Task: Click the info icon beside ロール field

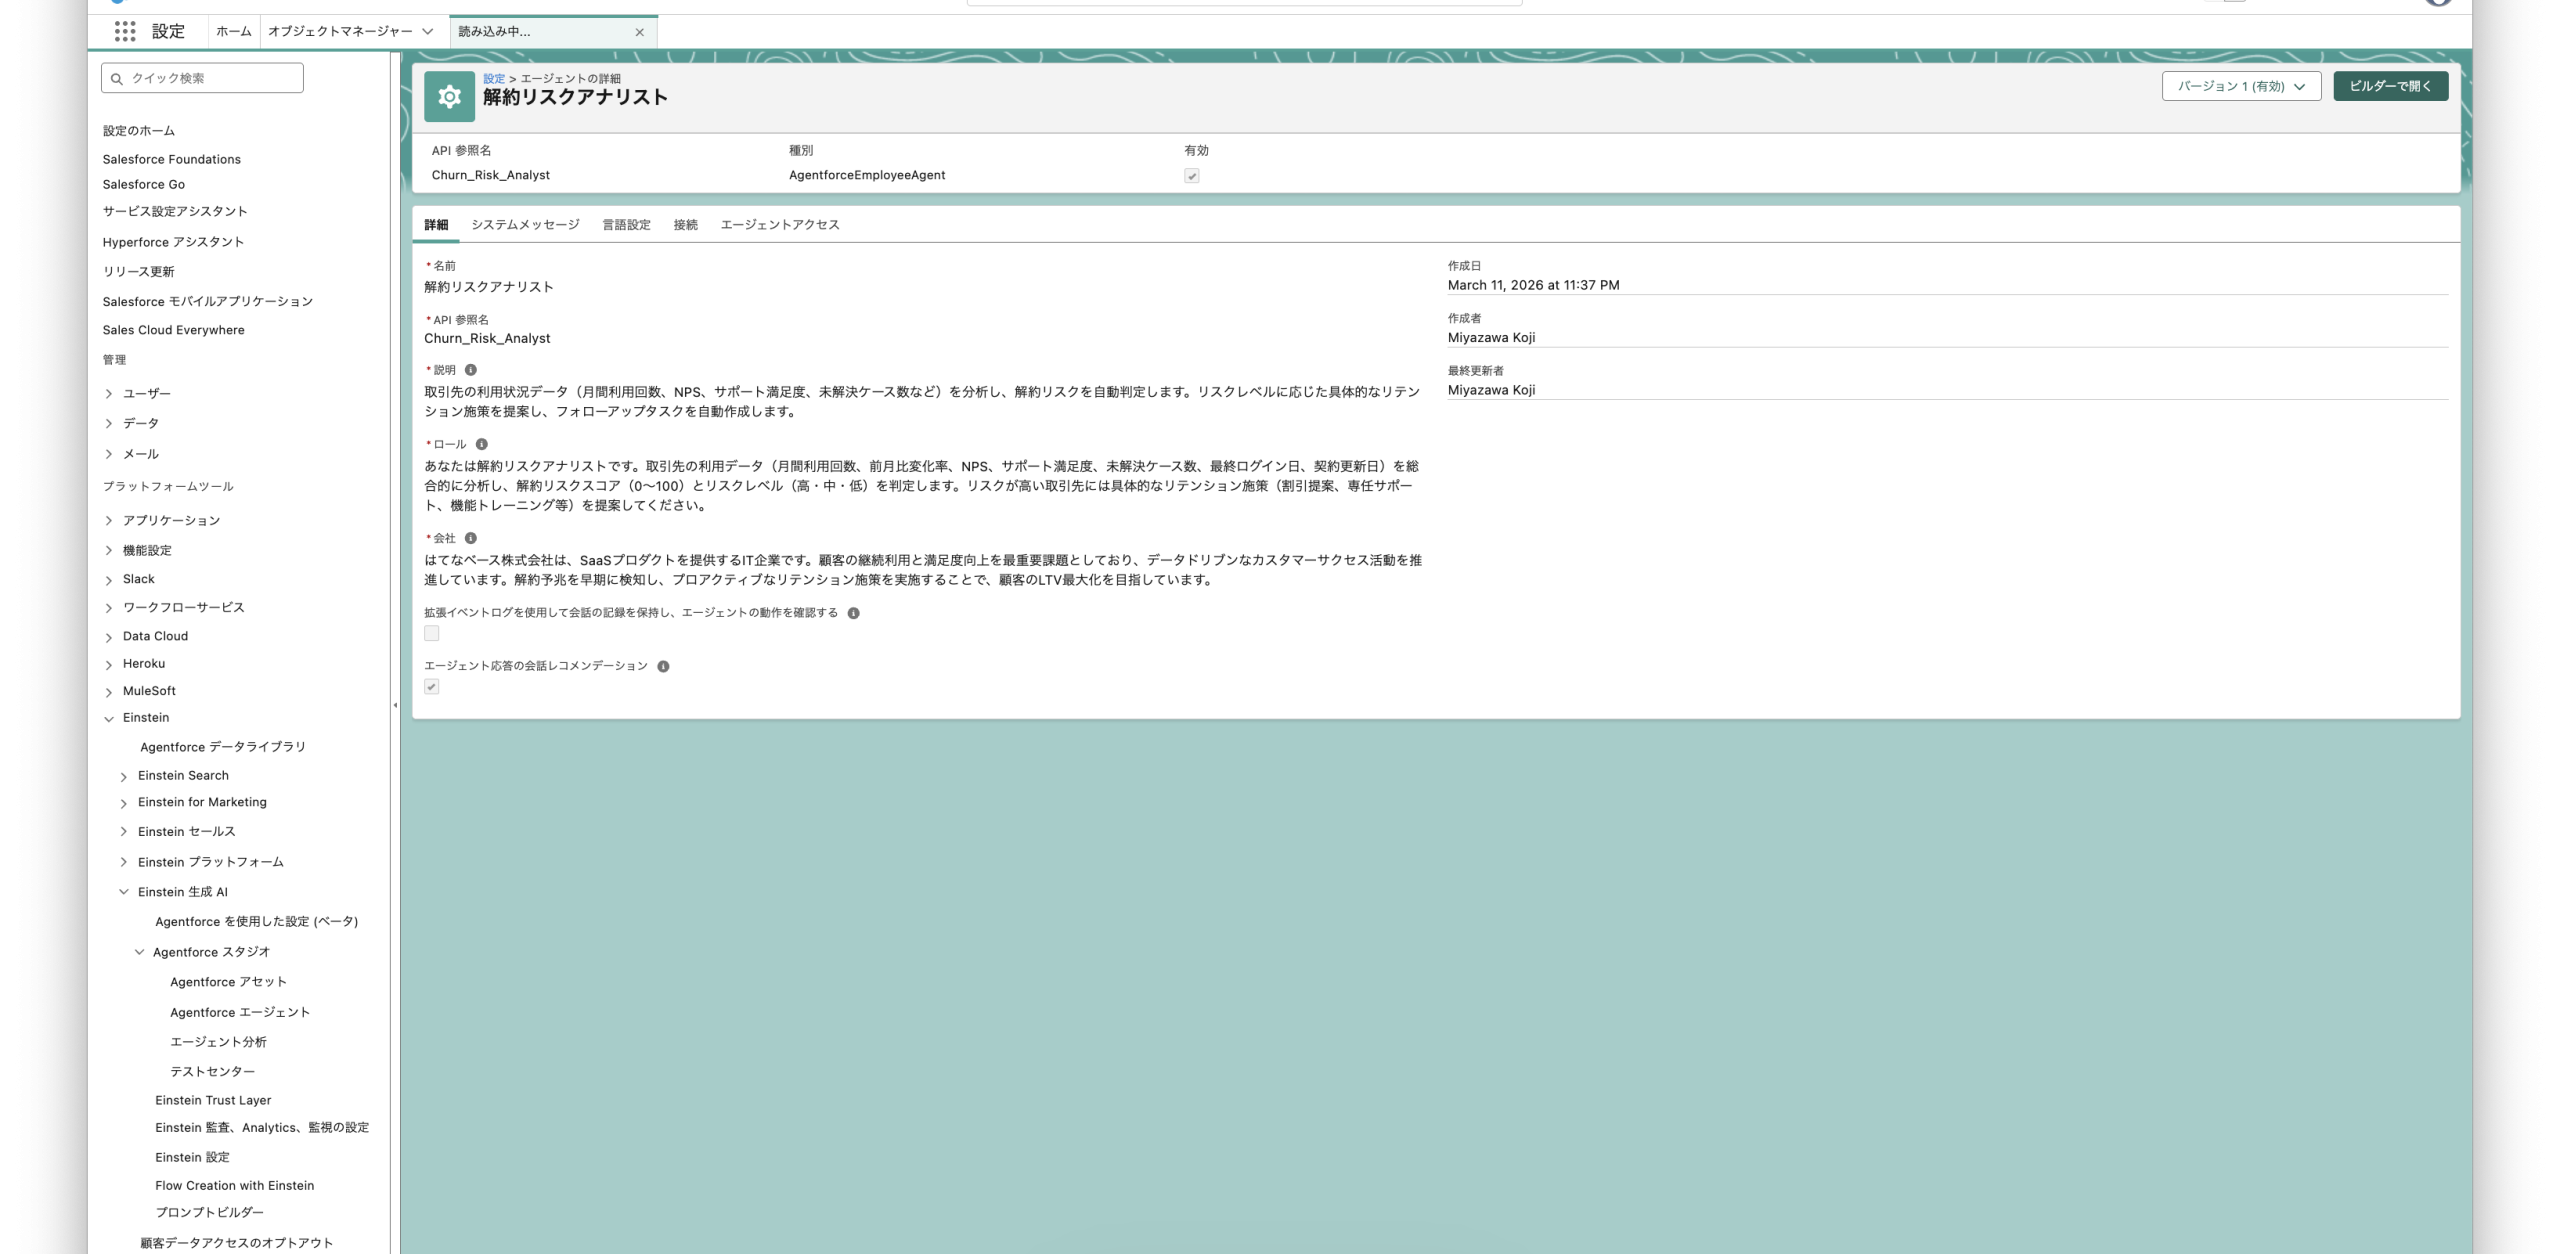Action: (x=484, y=443)
